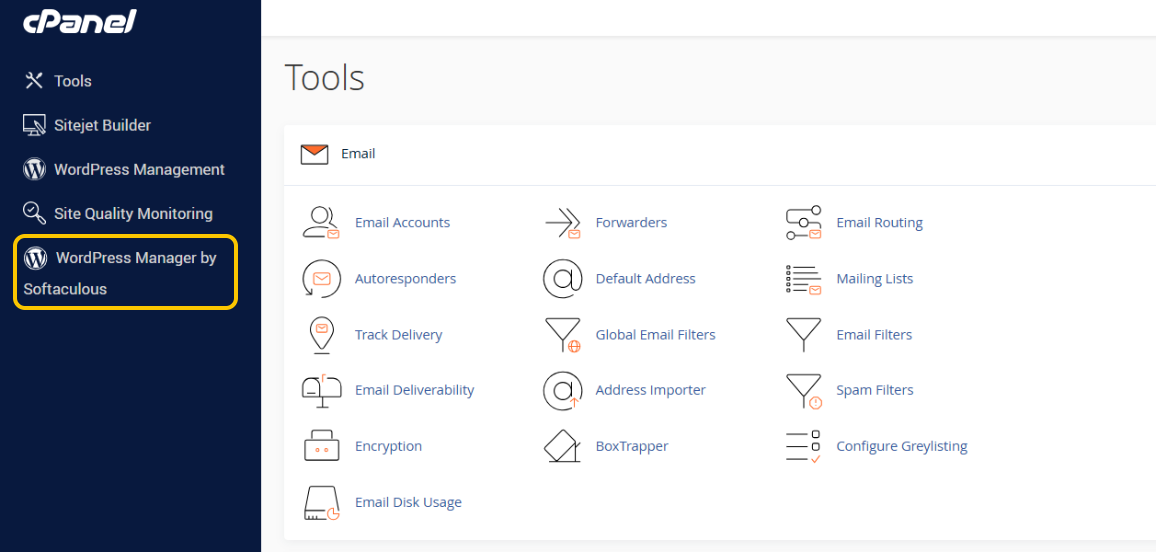Click the Autoresponders circular envelope icon

[x=321, y=279]
